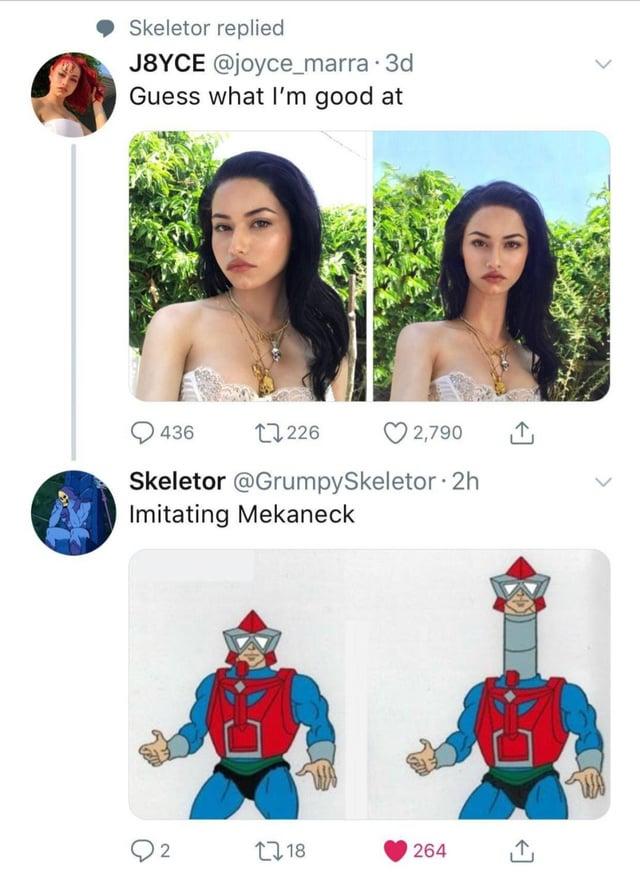Click the reply bubble next to Skeletor replied
The image size is (640, 876).
tap(103, 24)
